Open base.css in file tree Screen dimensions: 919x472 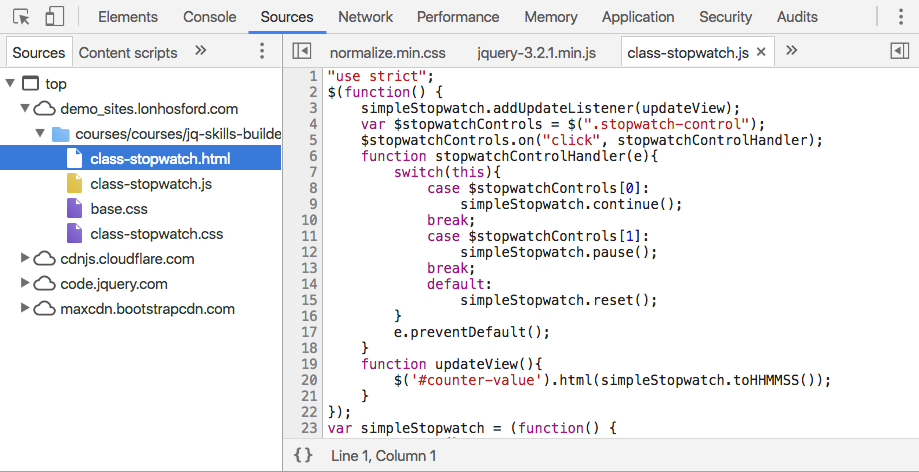119,209
